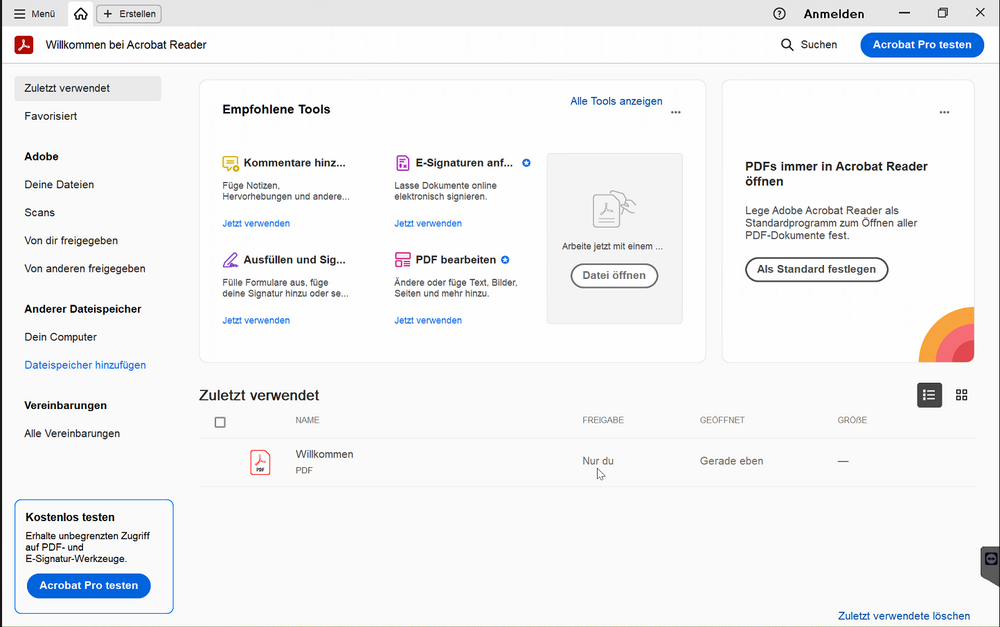This screenshot has height=627, width=1000.
Task: Click the Datei öffnen button
Action: click(614, 275)
